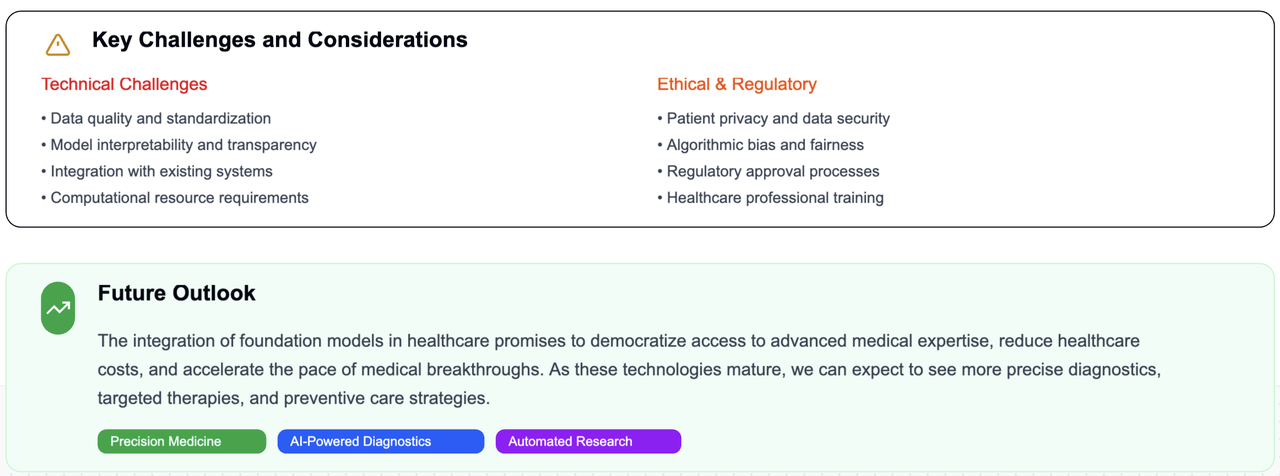Click Data quality and standardization bullet
The image size is (1280, 476).
pos(156,118)
